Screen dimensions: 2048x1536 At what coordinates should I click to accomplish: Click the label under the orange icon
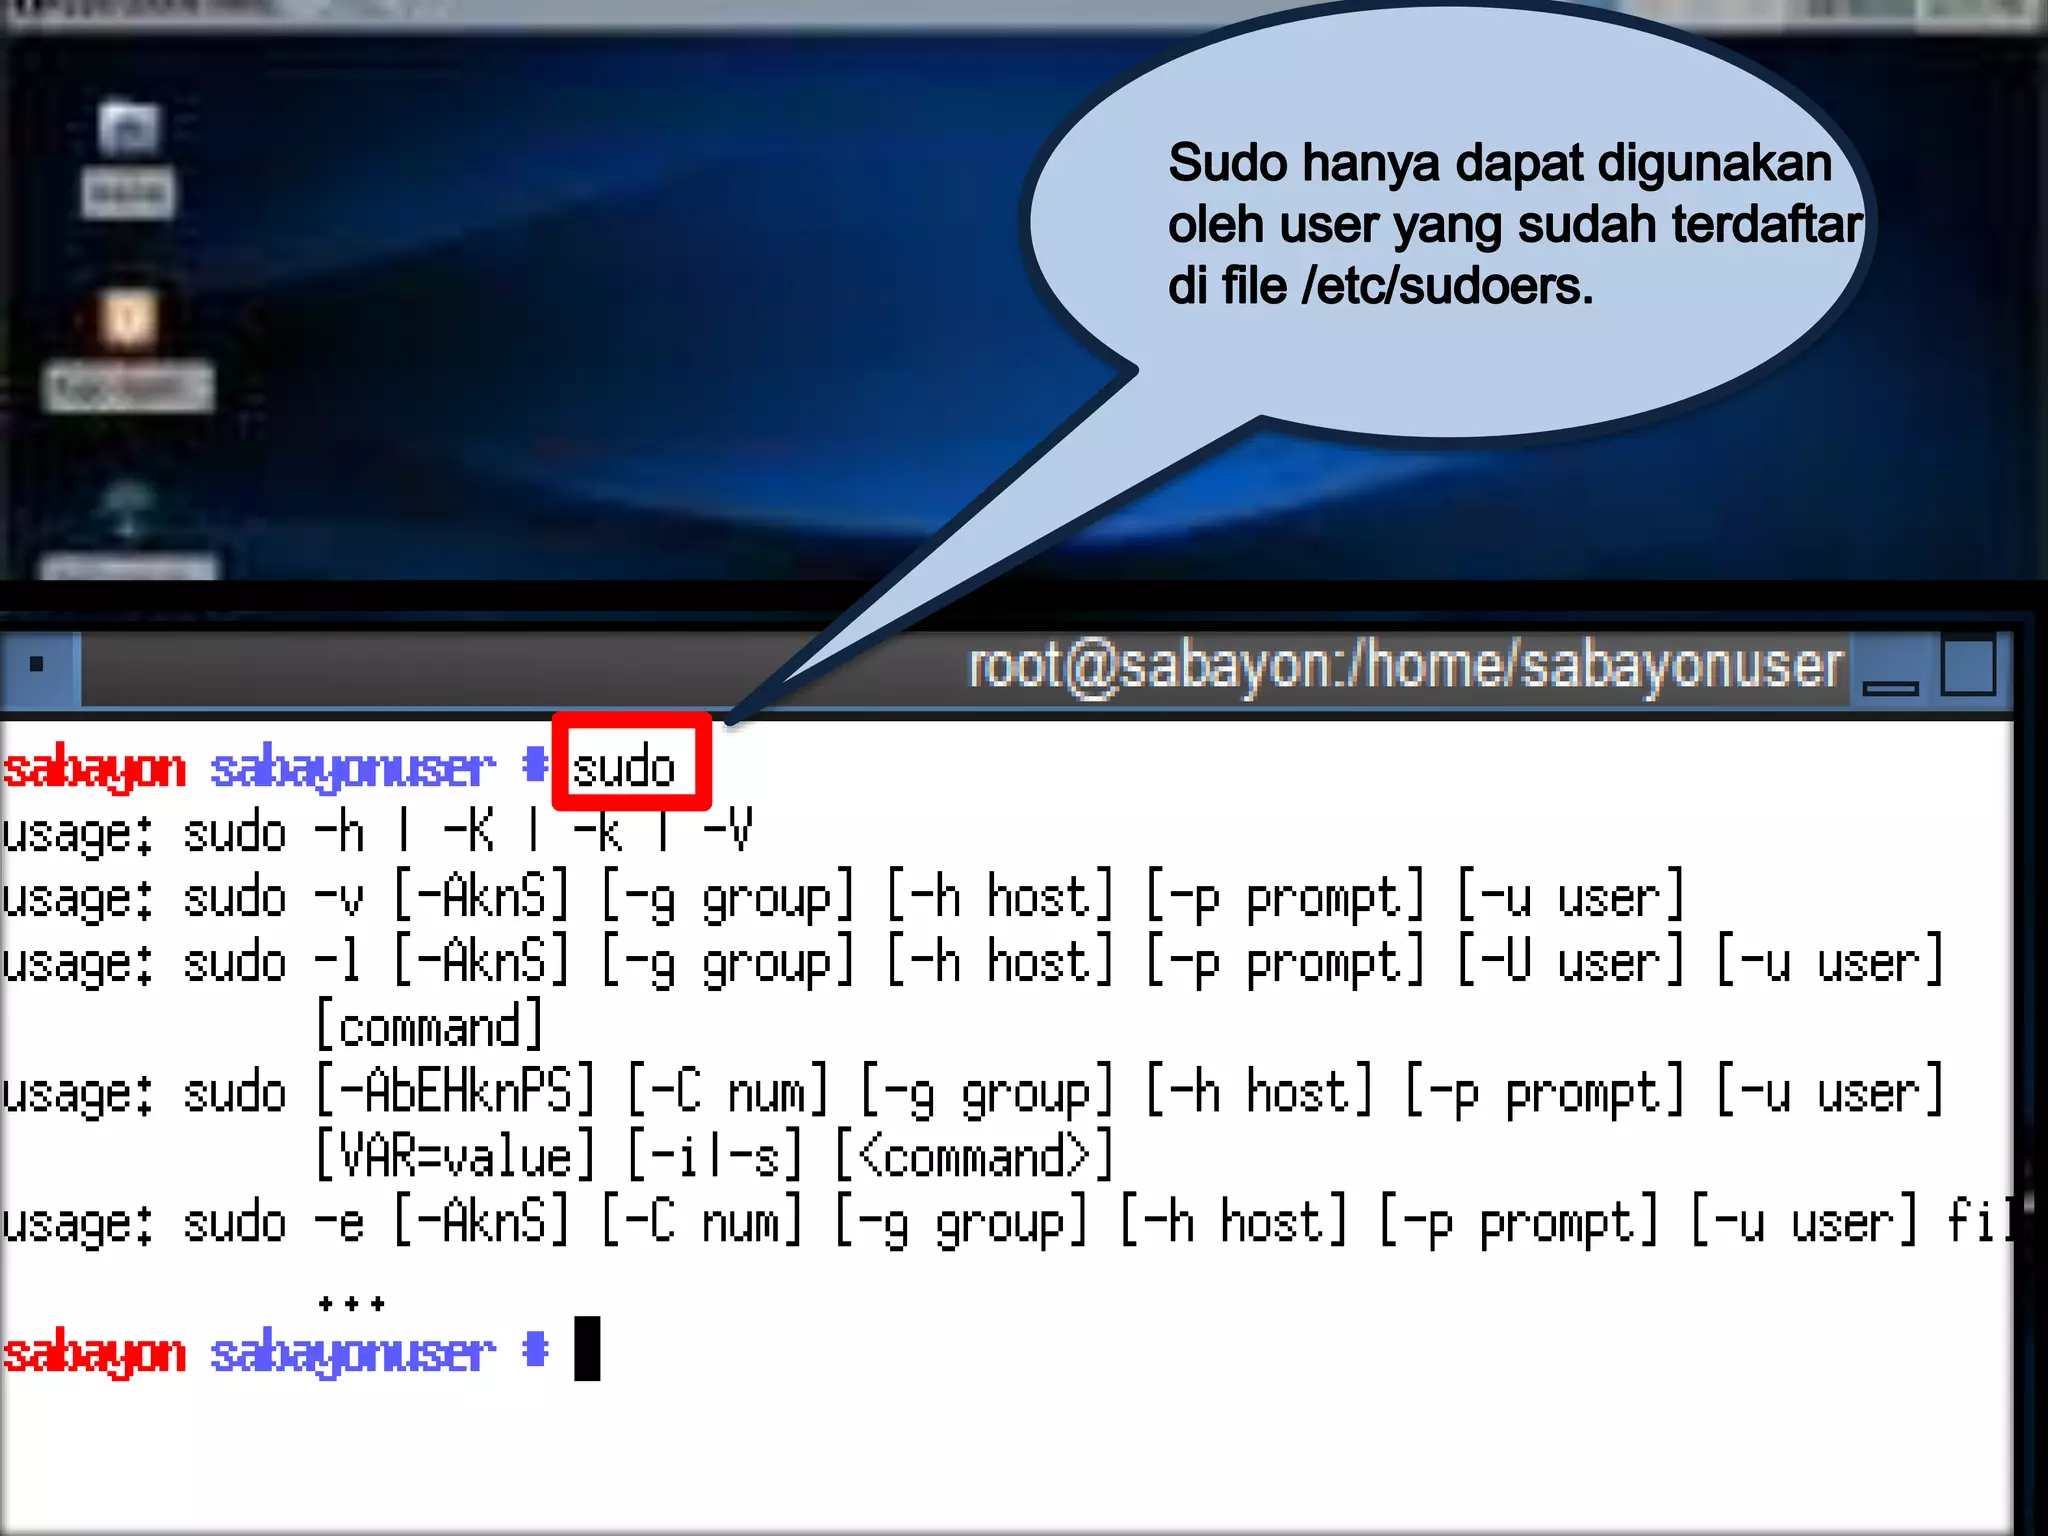(128, 386)
